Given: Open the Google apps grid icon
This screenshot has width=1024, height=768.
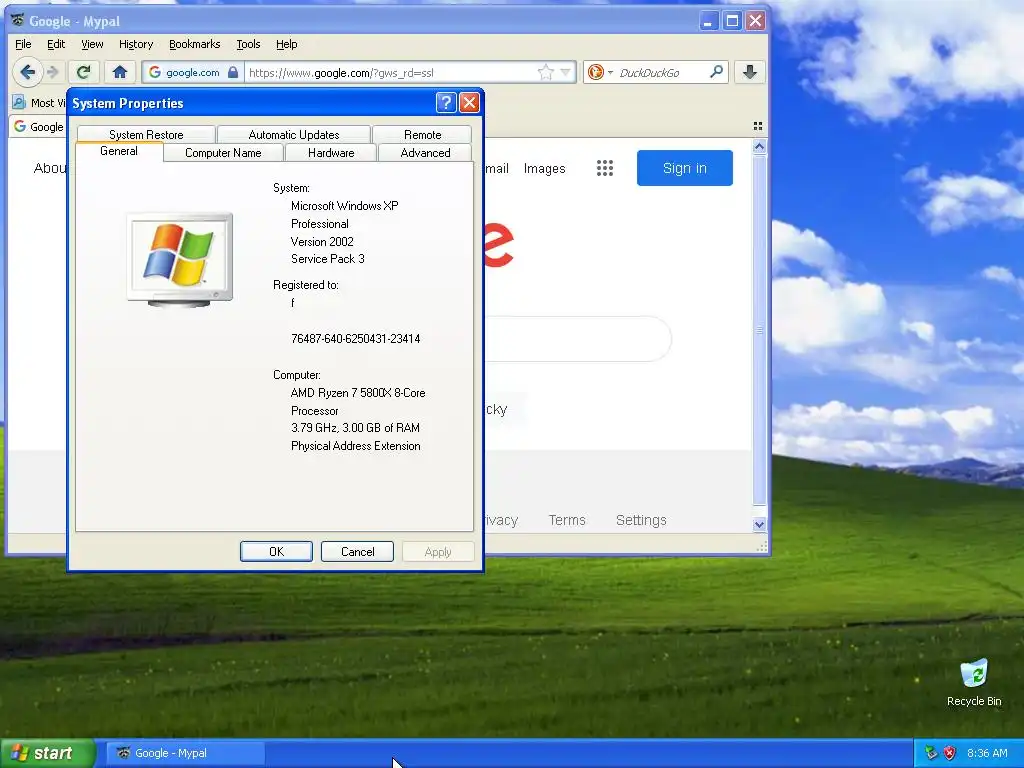Looking at the screenshot, I should pos(605,168).
